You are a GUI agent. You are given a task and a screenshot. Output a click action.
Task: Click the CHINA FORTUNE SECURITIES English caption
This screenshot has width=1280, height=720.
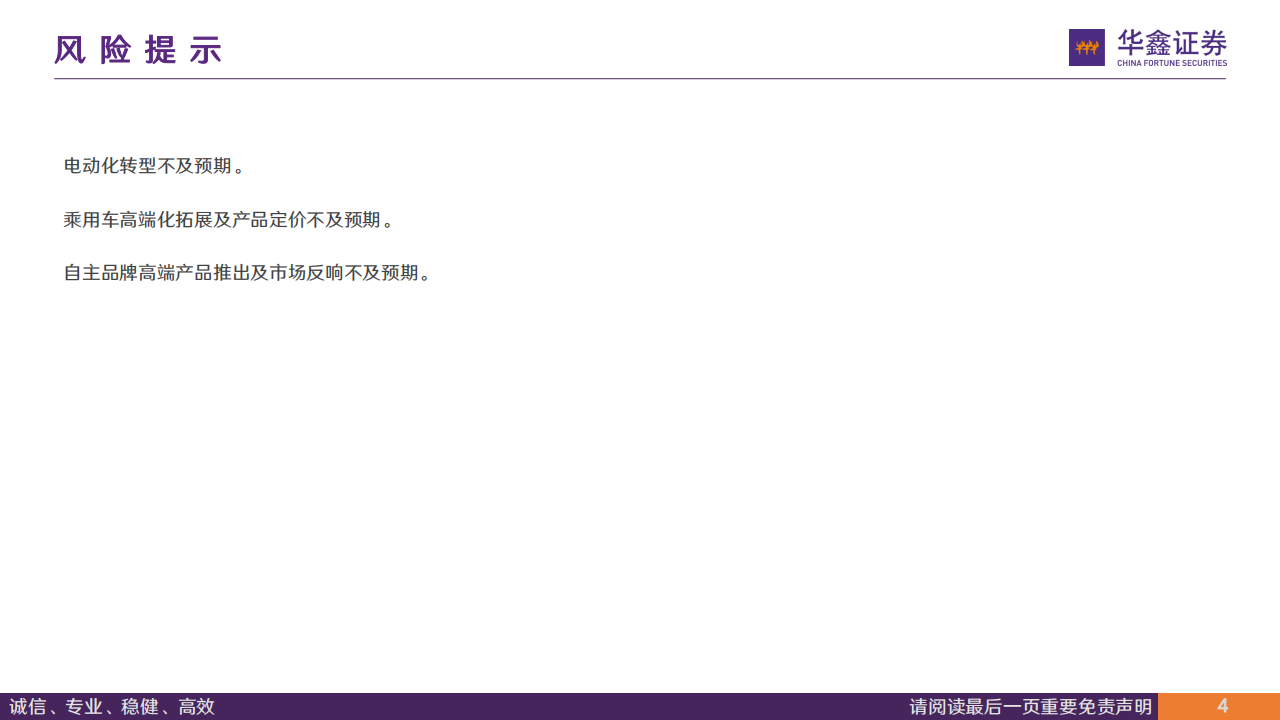(x=1172, y=63)
